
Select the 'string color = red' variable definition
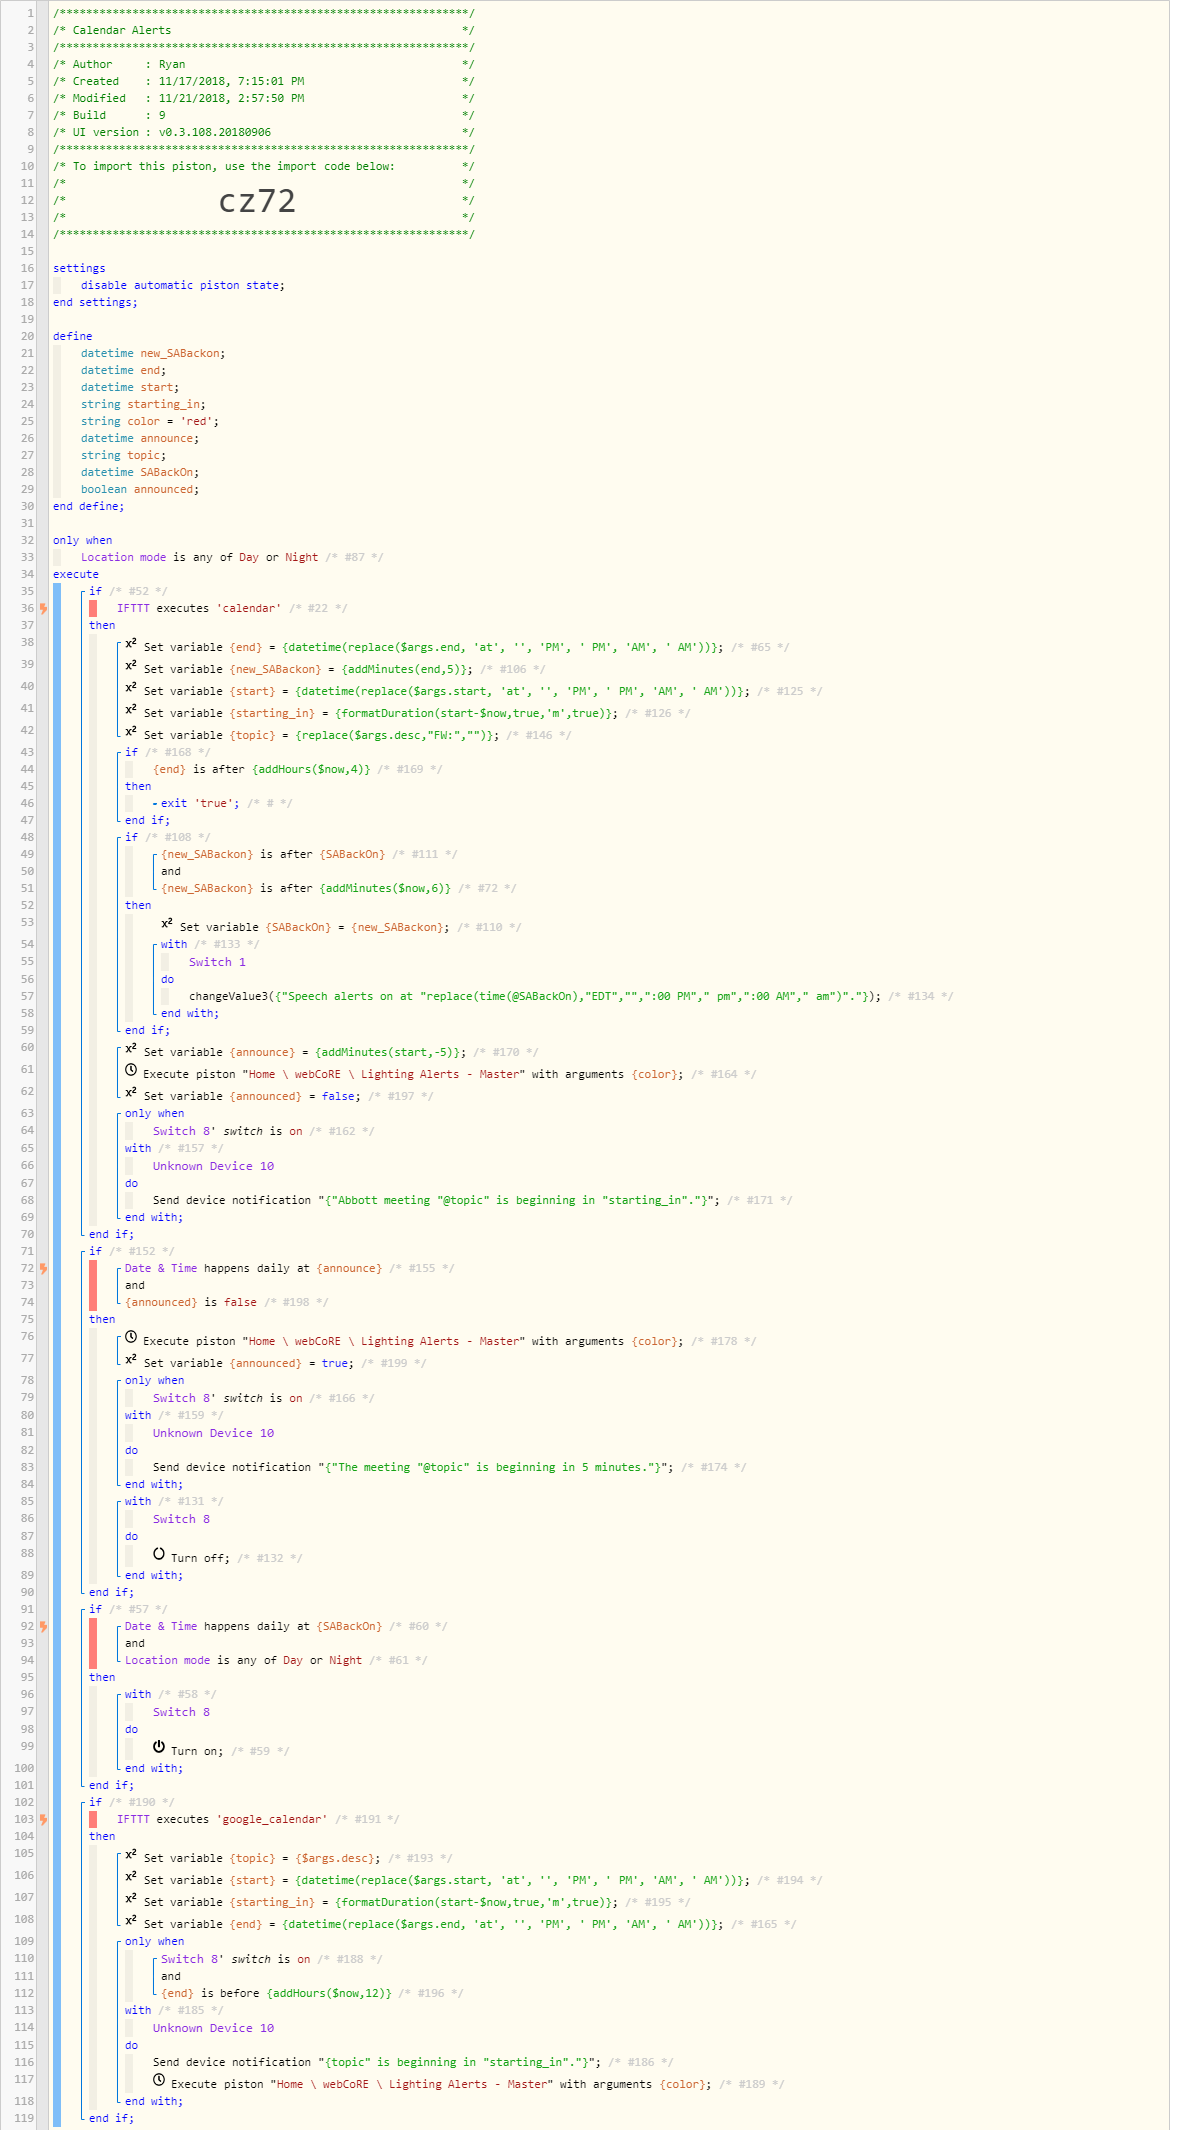(149, 421)
